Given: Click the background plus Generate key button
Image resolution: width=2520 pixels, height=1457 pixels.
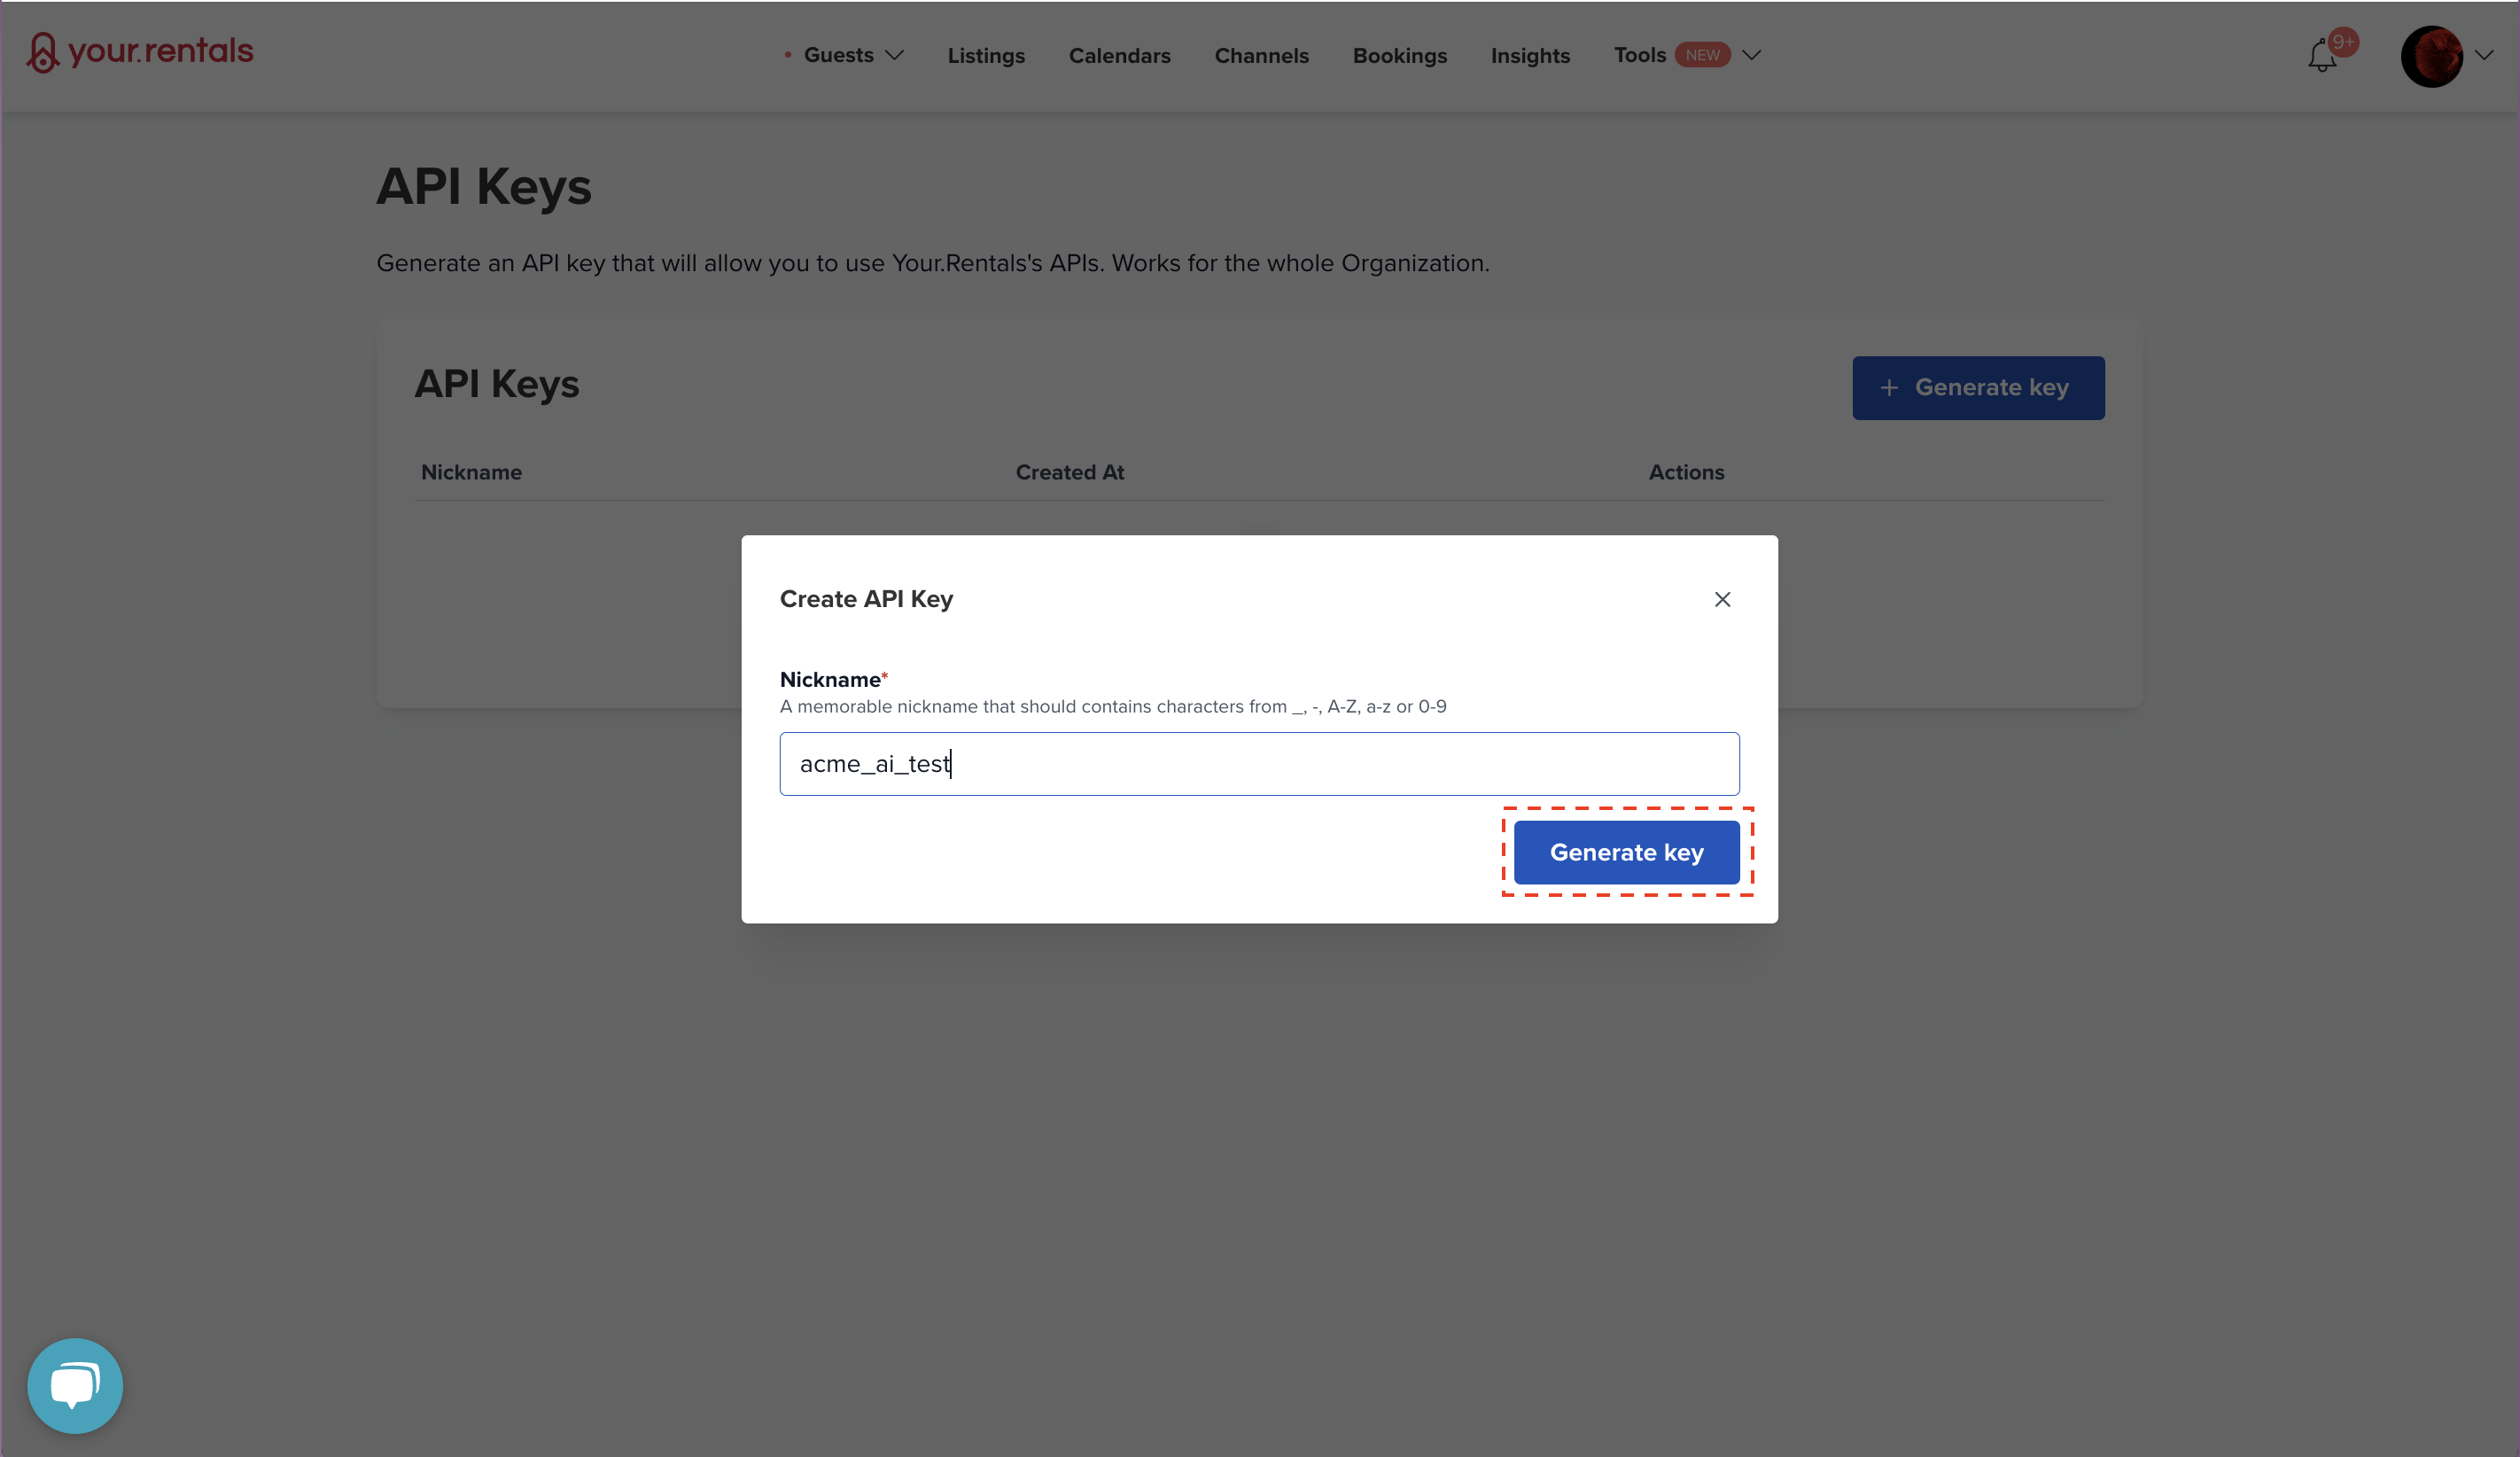Looking at the screenshot, I should tap(1978, 388).
